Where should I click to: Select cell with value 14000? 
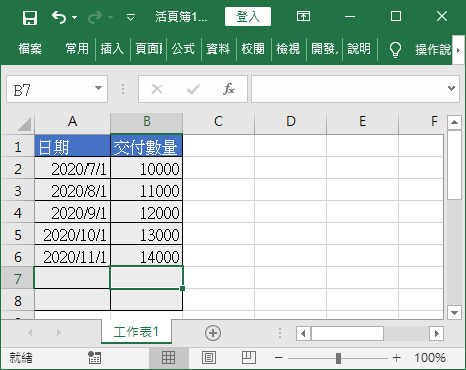click(x=147, y=256)
